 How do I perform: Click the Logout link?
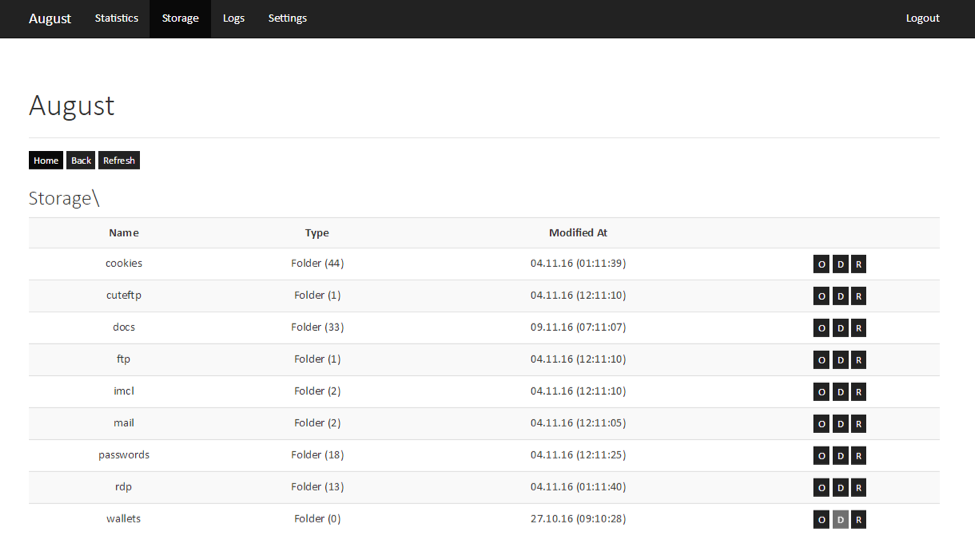(922, 19)
